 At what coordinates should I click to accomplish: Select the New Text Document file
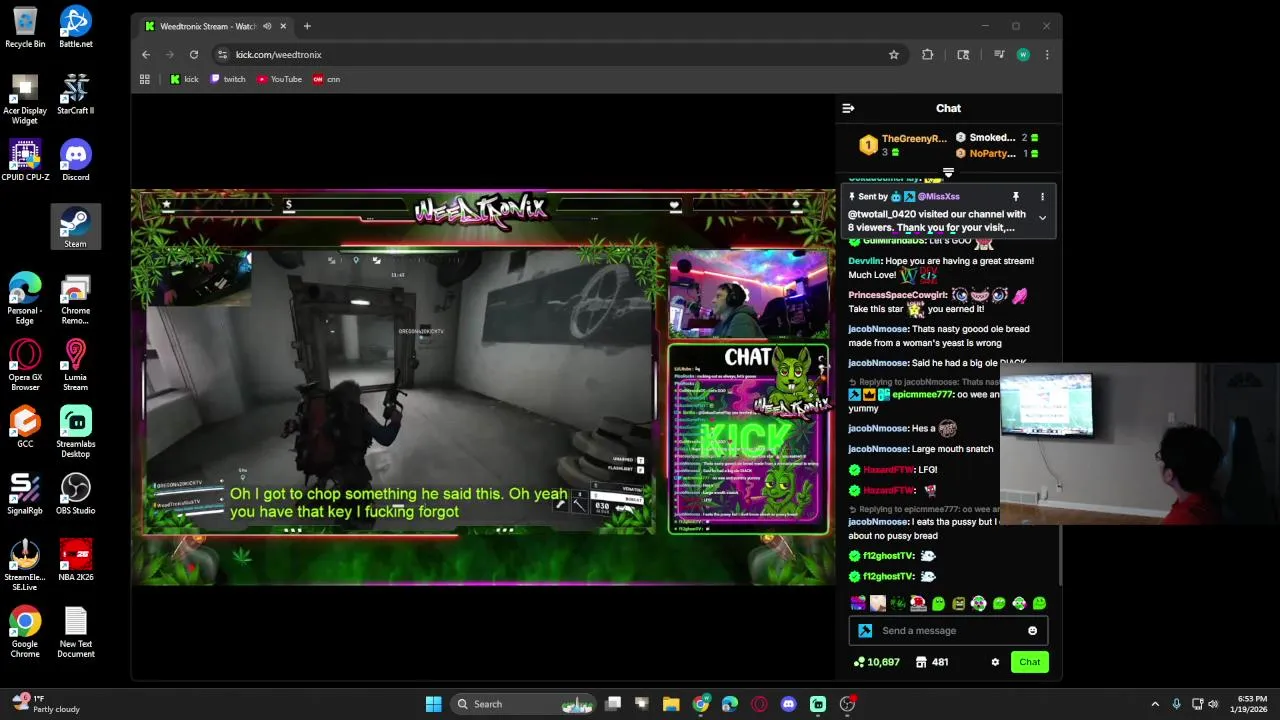[76, 632]
